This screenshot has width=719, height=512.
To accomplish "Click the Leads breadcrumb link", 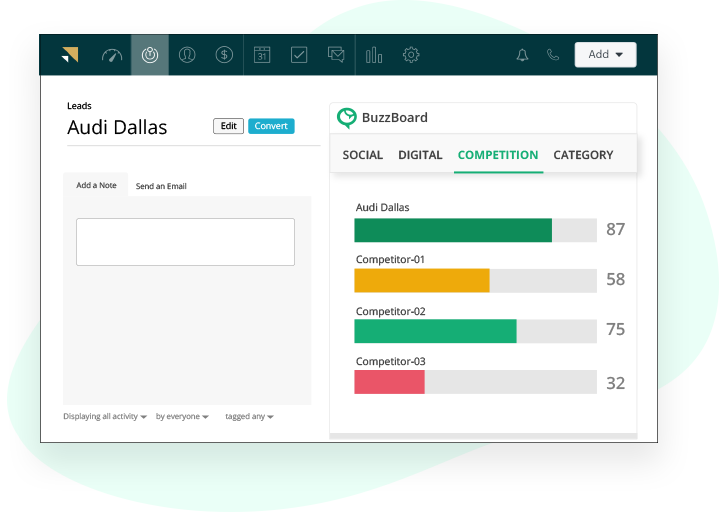I will (x=79, y=106).
